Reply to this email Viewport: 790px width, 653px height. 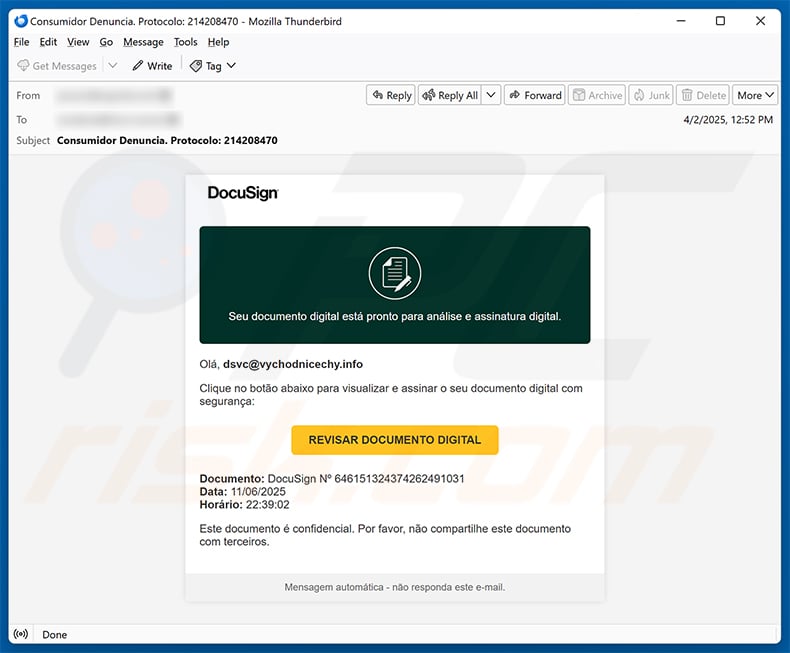coord(391,95)
